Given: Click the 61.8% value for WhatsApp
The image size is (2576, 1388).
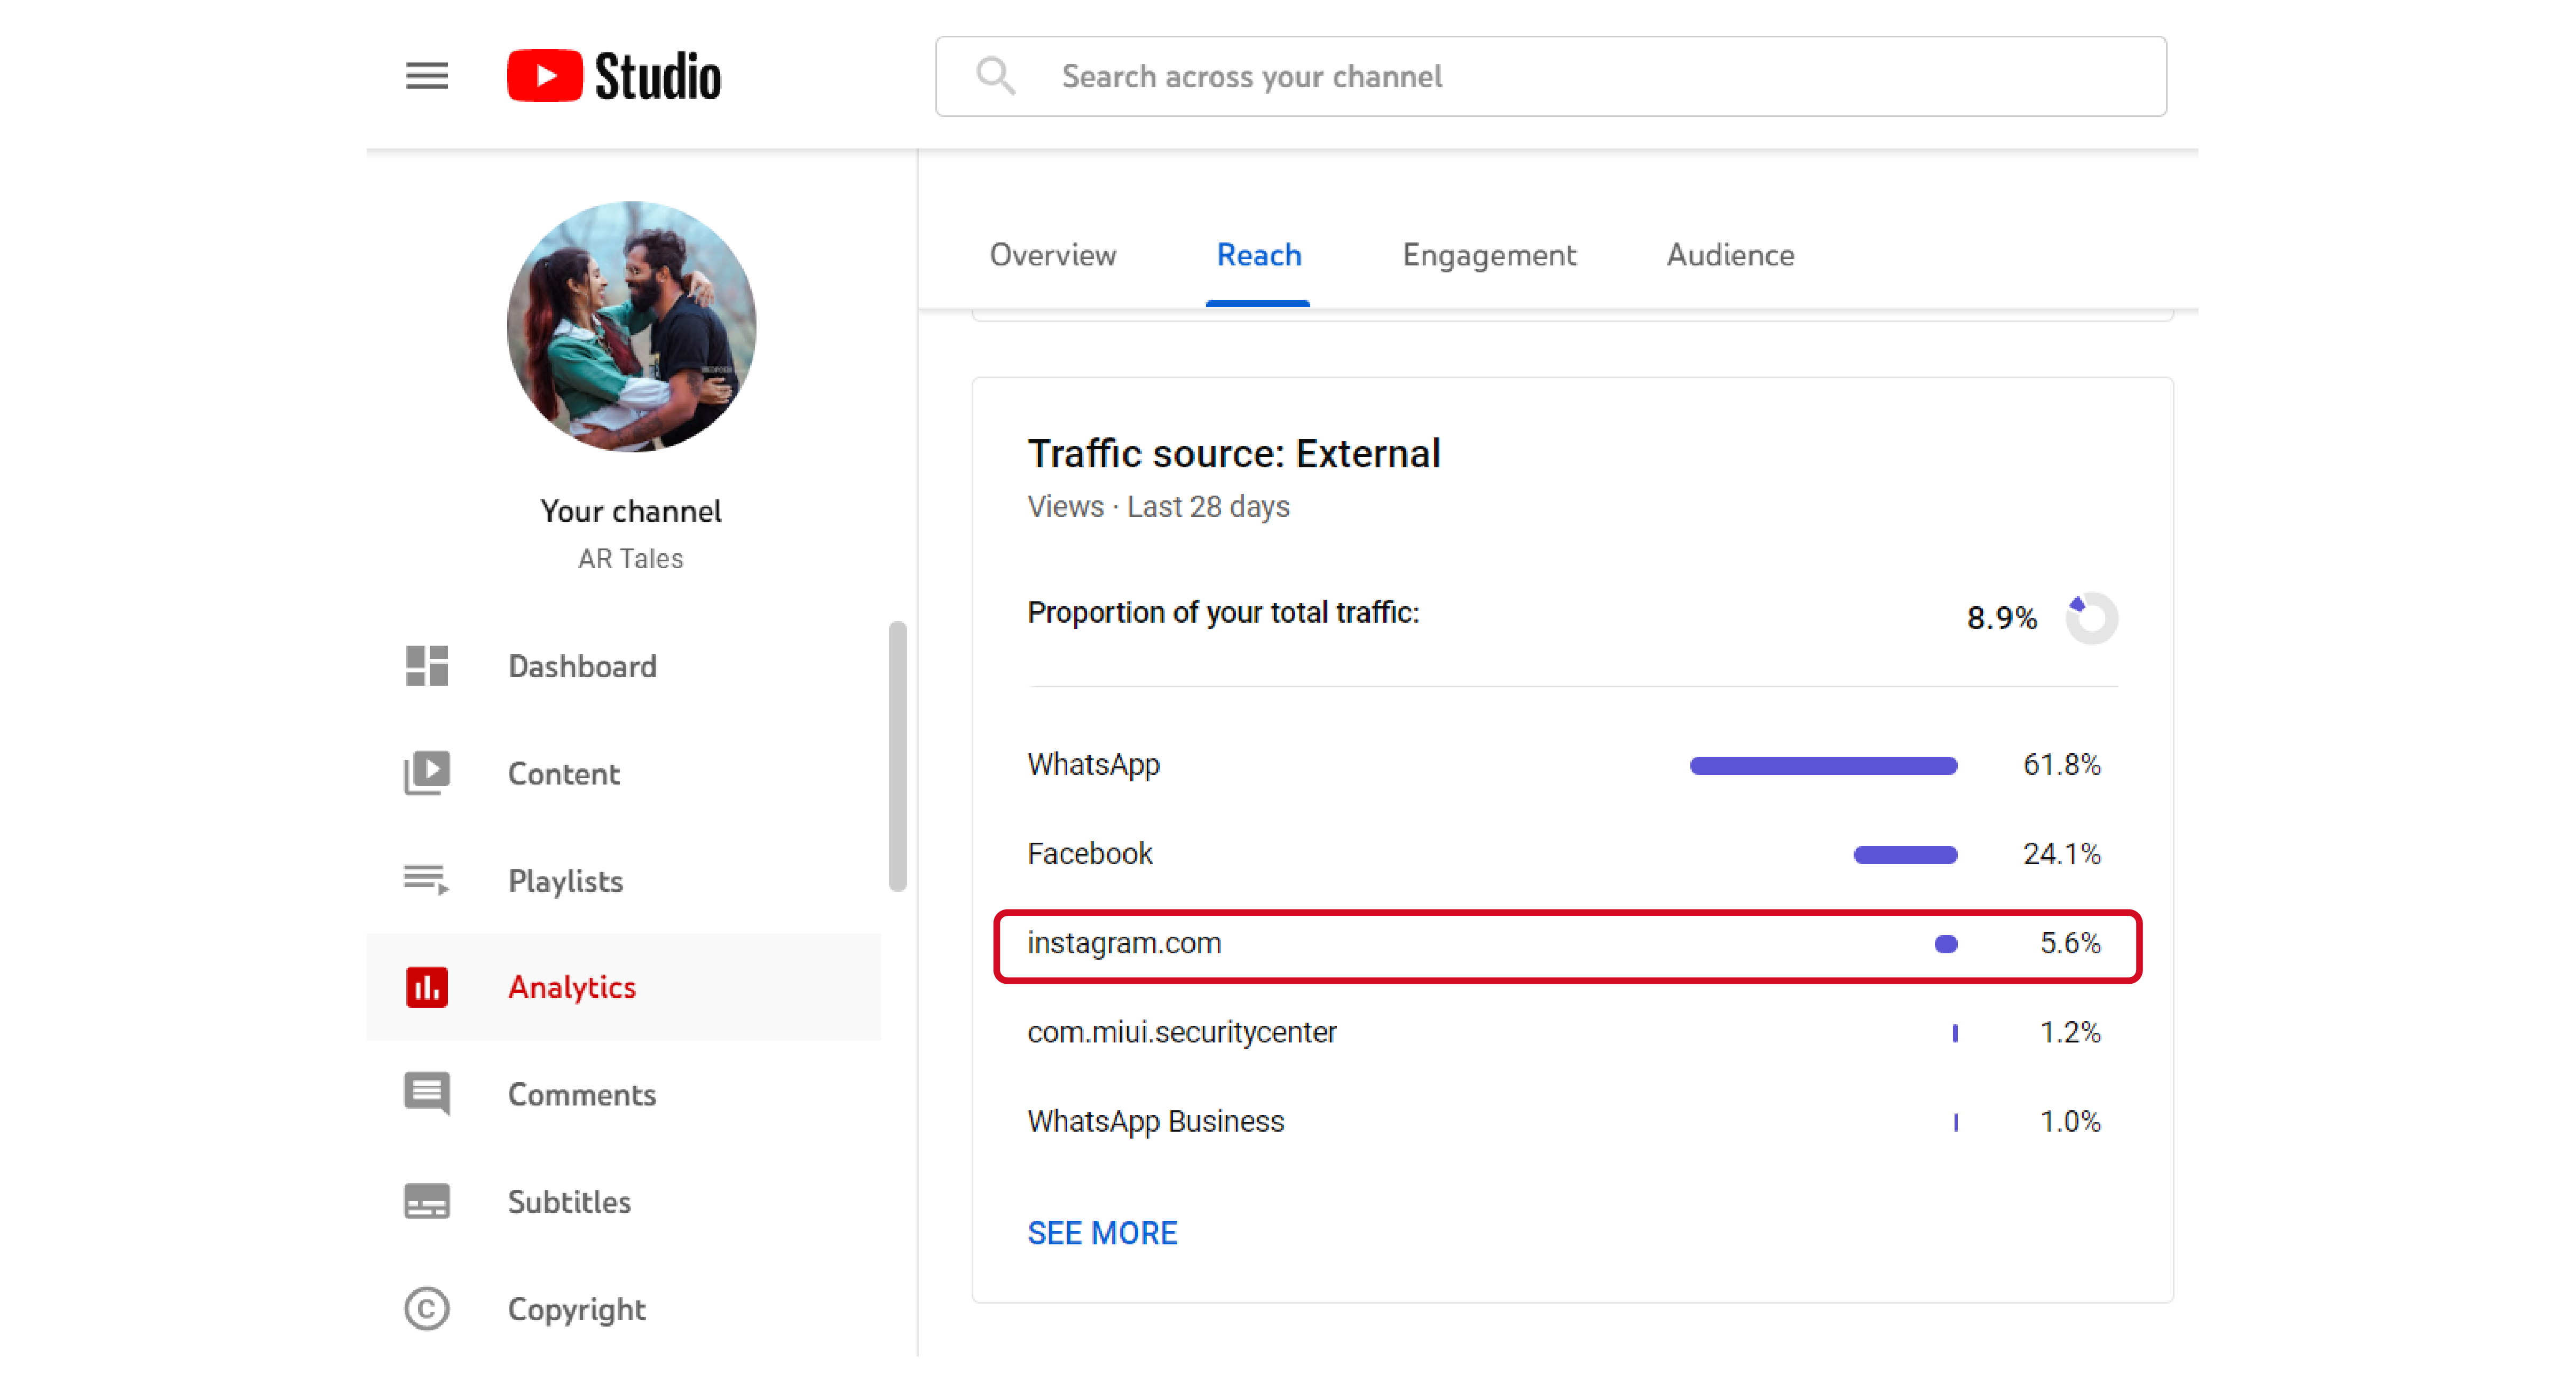Looking at the screenshot, I should [2062, 765].
